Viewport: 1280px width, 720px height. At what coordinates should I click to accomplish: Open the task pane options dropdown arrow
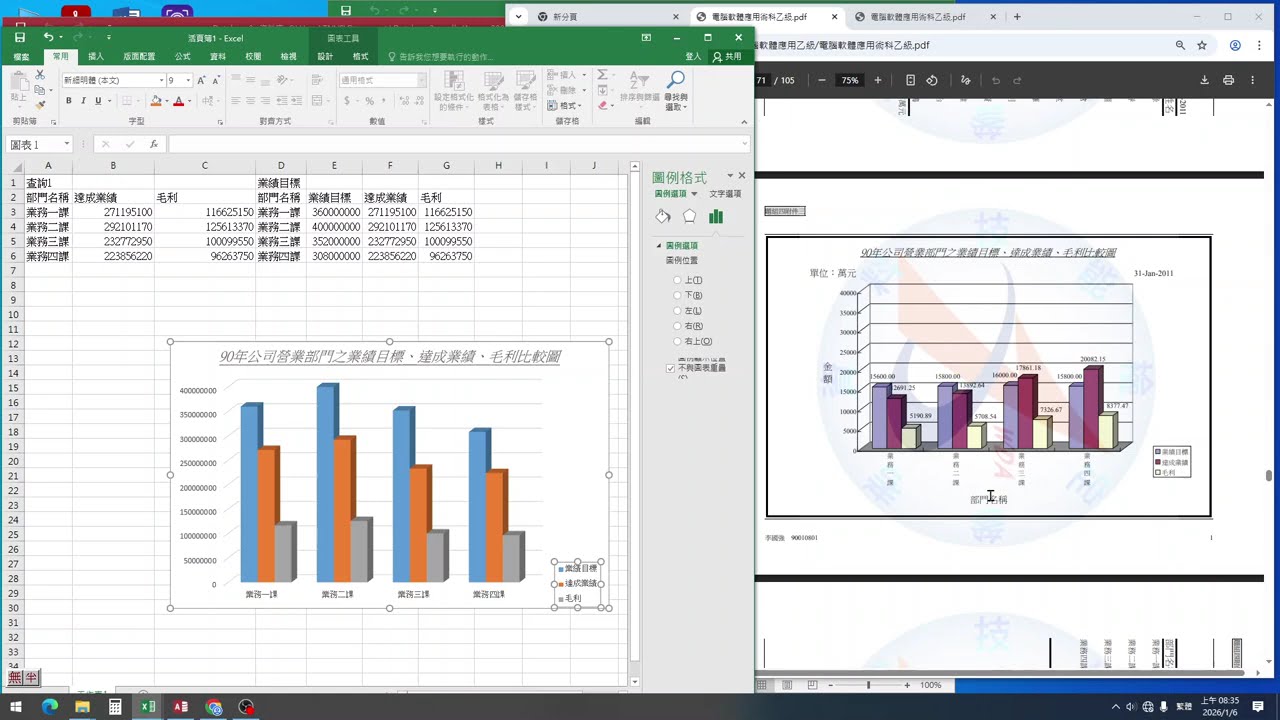tap(730, 176)
